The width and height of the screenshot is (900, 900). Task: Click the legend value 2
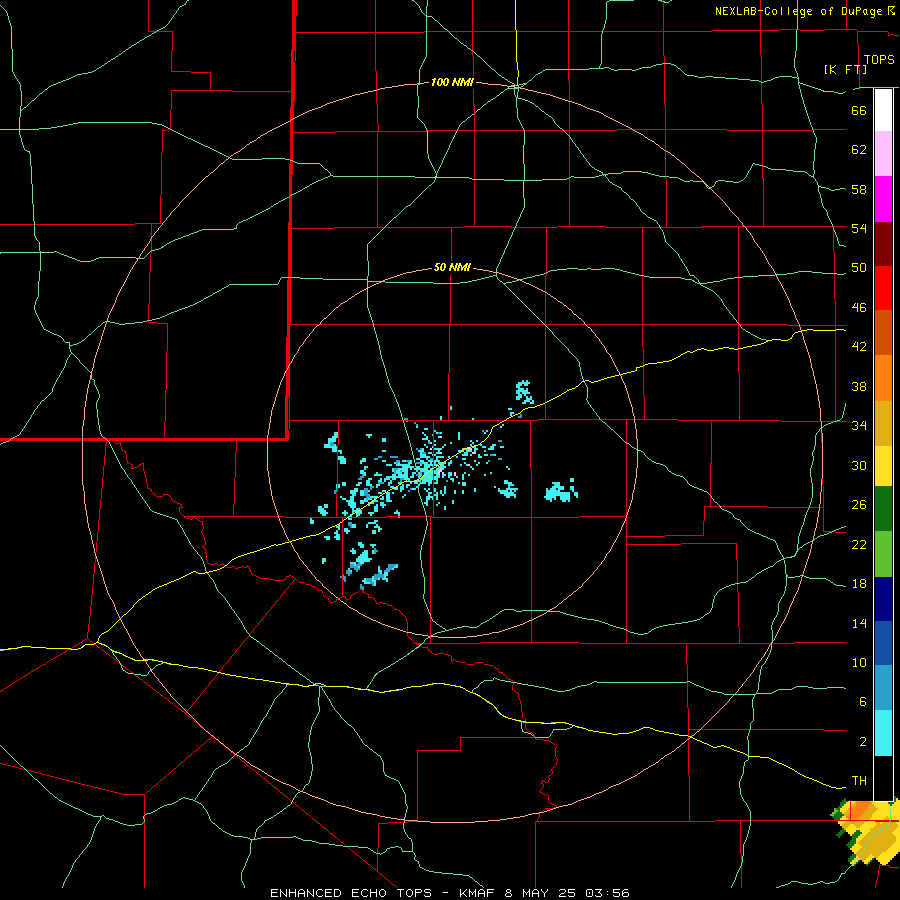(x=863, y=742)
